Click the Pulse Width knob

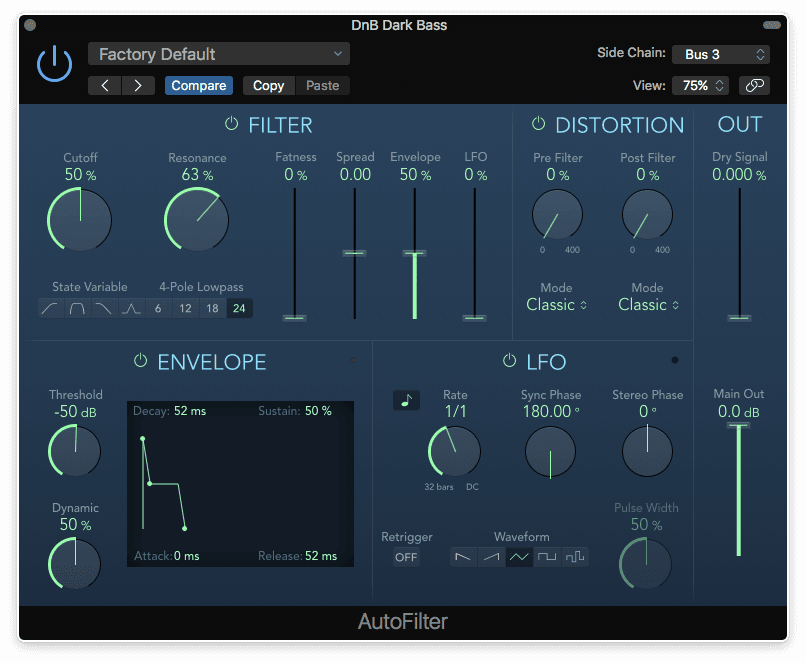646,563
